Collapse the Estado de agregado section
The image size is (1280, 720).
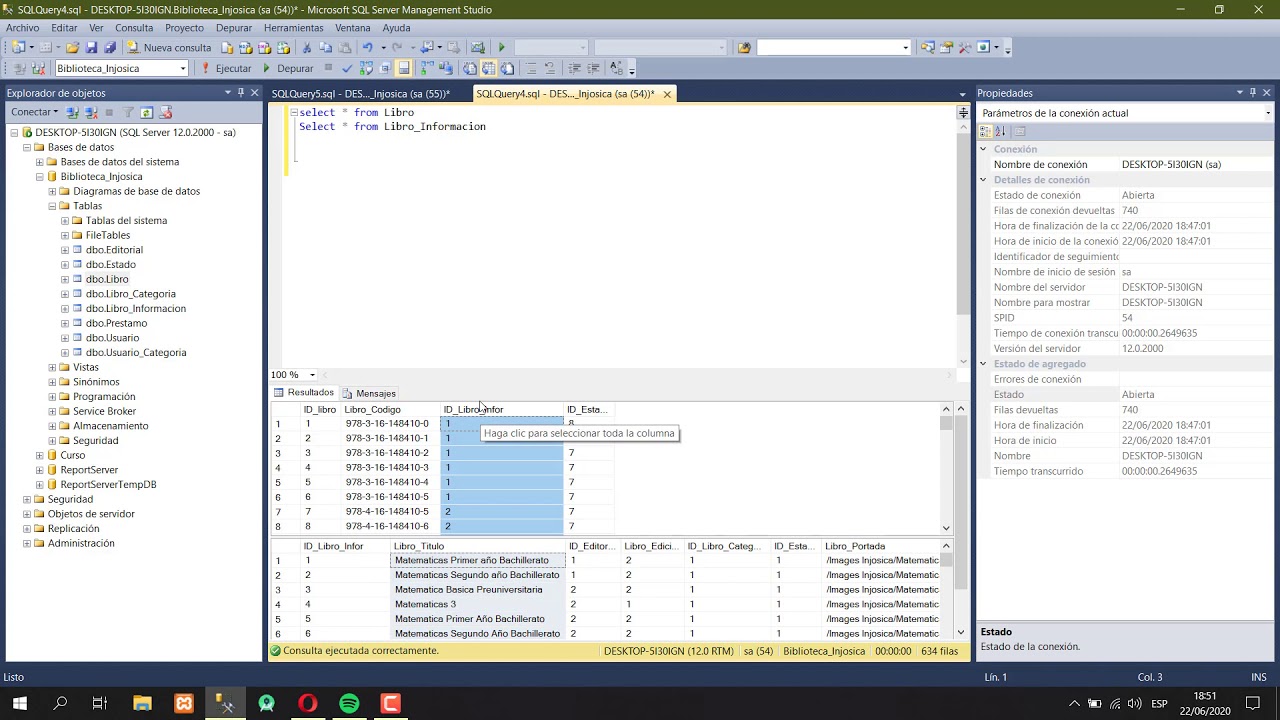tap(983, 364)
